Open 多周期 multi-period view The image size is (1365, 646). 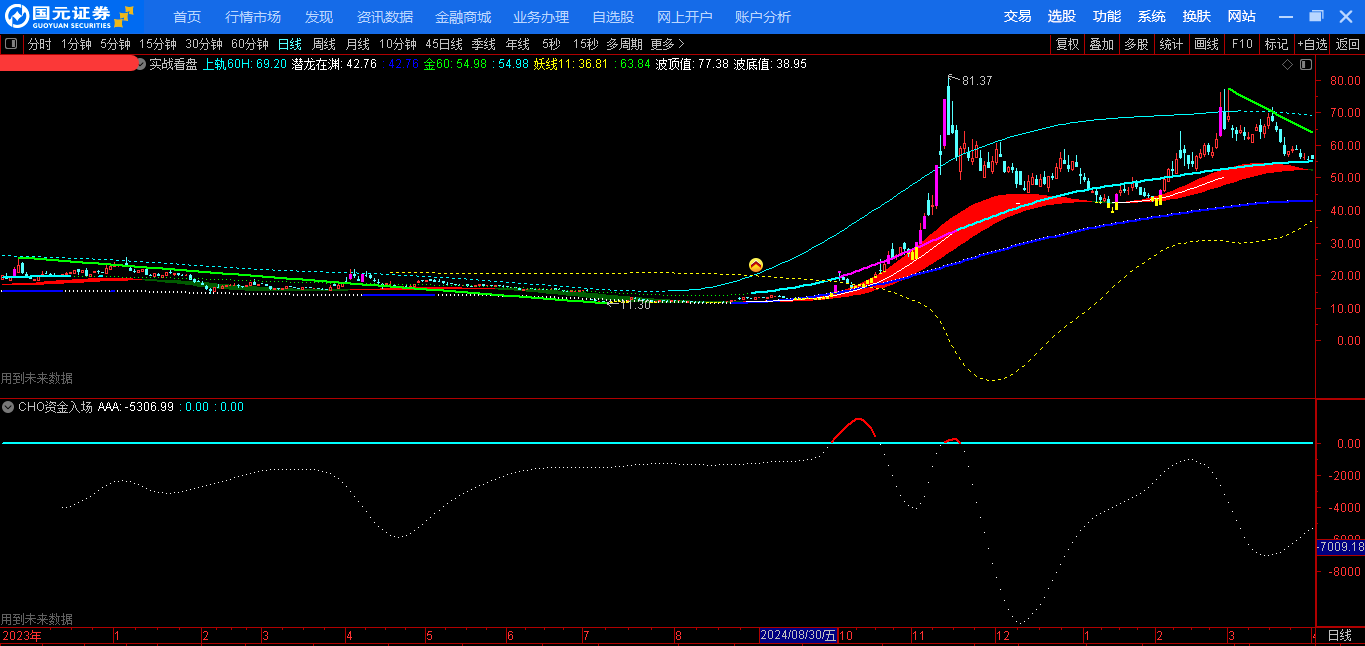coord(625,44)
